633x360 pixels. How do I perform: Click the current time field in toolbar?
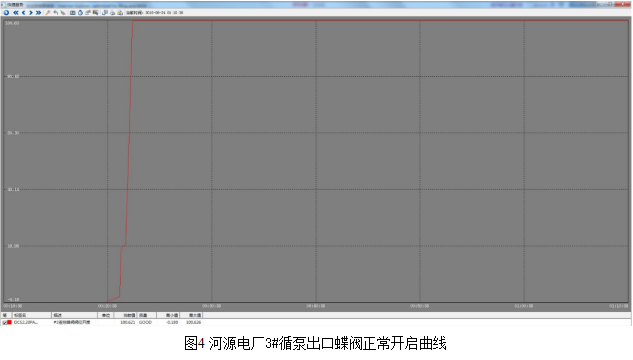[x=155, y=13]
